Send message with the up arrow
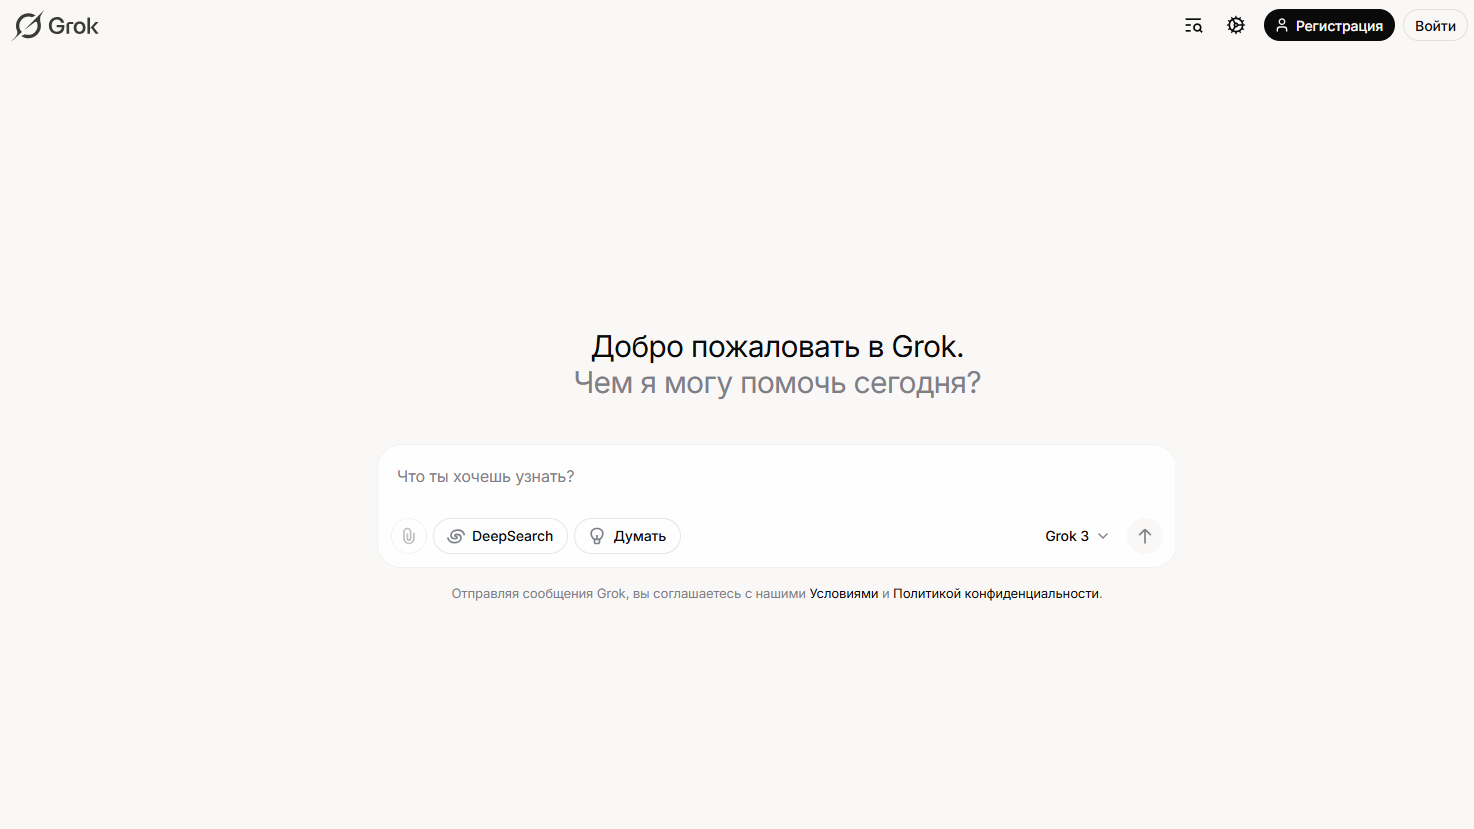Viewport: 1474px width, 829px height. tap(1145, 536)
